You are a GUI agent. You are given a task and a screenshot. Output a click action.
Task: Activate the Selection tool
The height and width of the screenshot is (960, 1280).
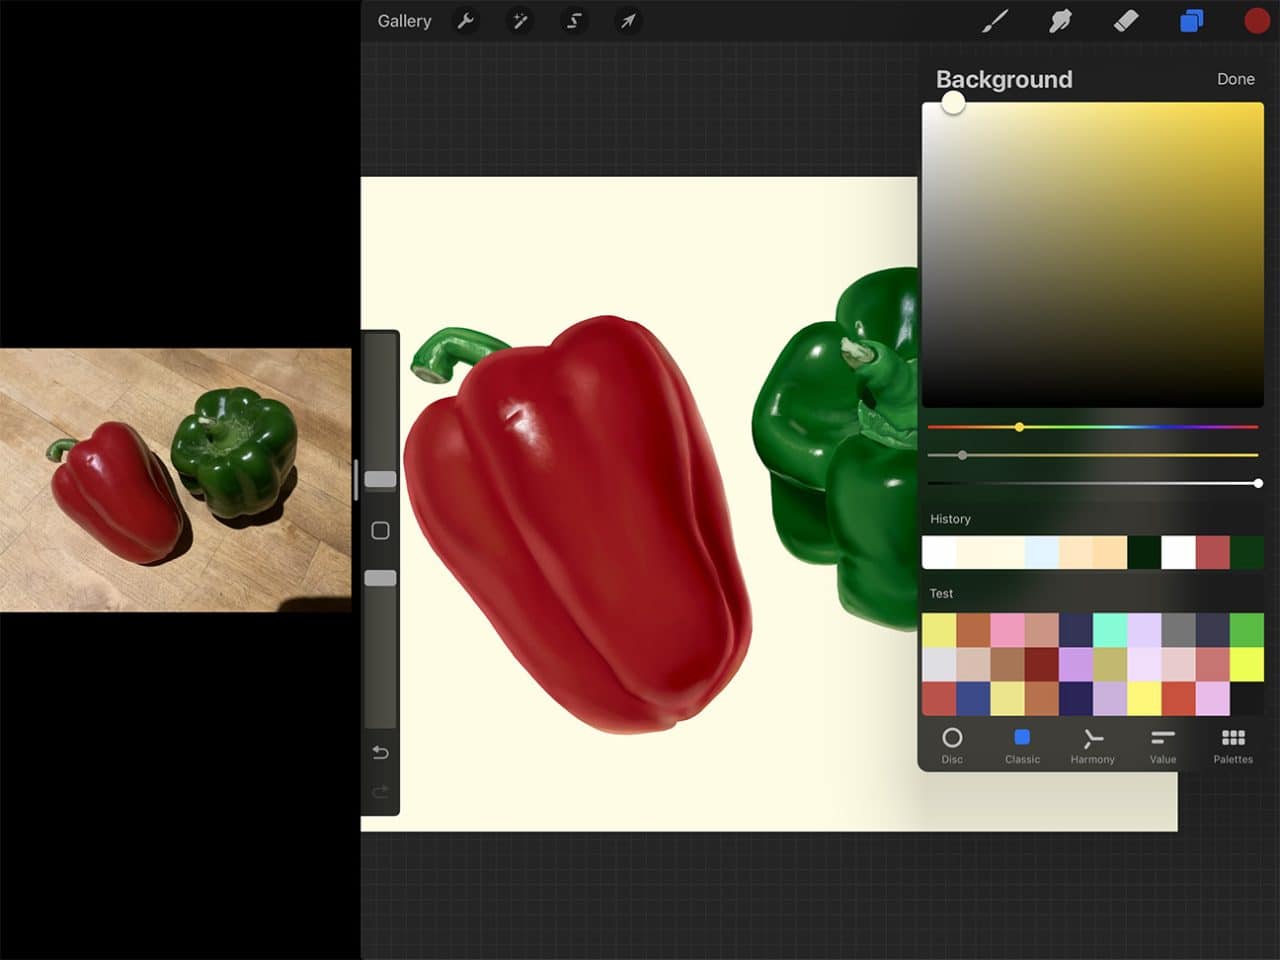574,21
